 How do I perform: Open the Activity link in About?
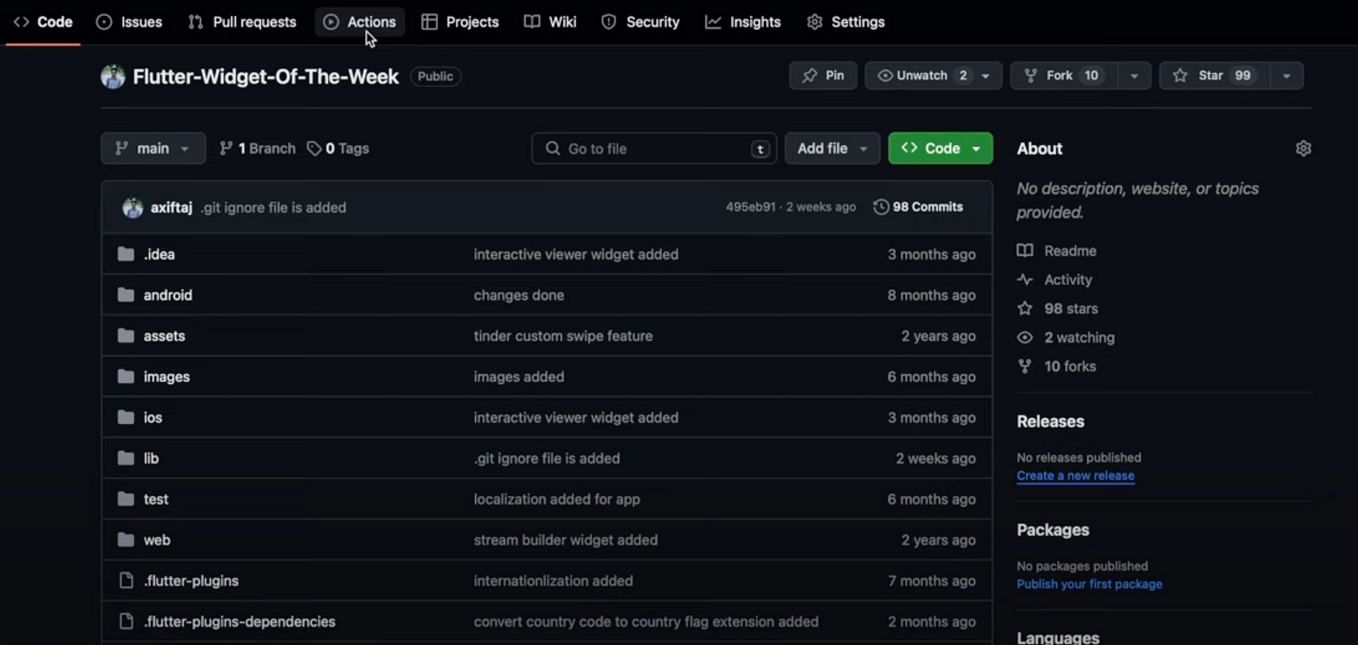pos(1055,280)
